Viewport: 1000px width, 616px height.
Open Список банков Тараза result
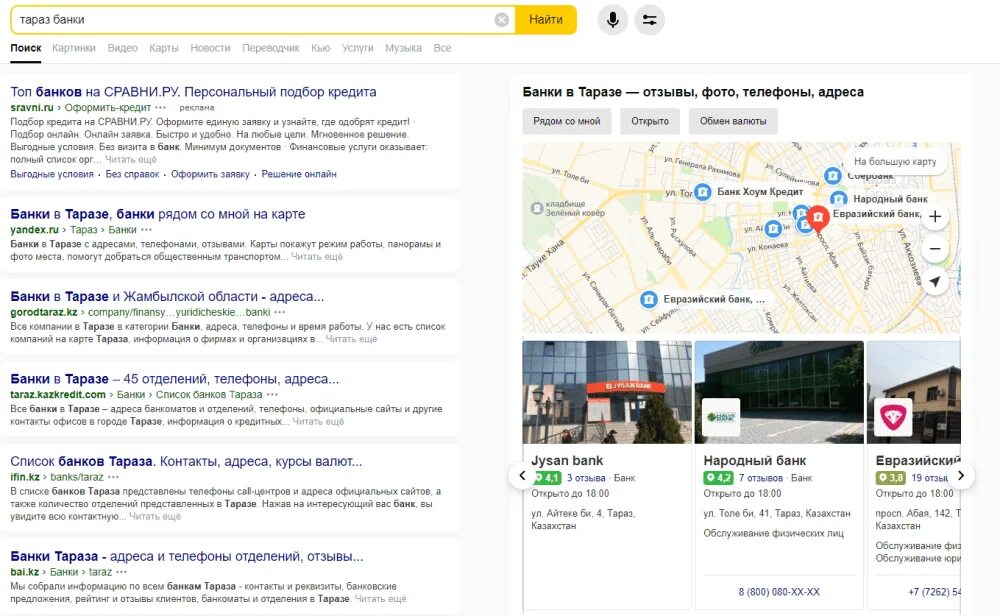(x=186, y=461)
